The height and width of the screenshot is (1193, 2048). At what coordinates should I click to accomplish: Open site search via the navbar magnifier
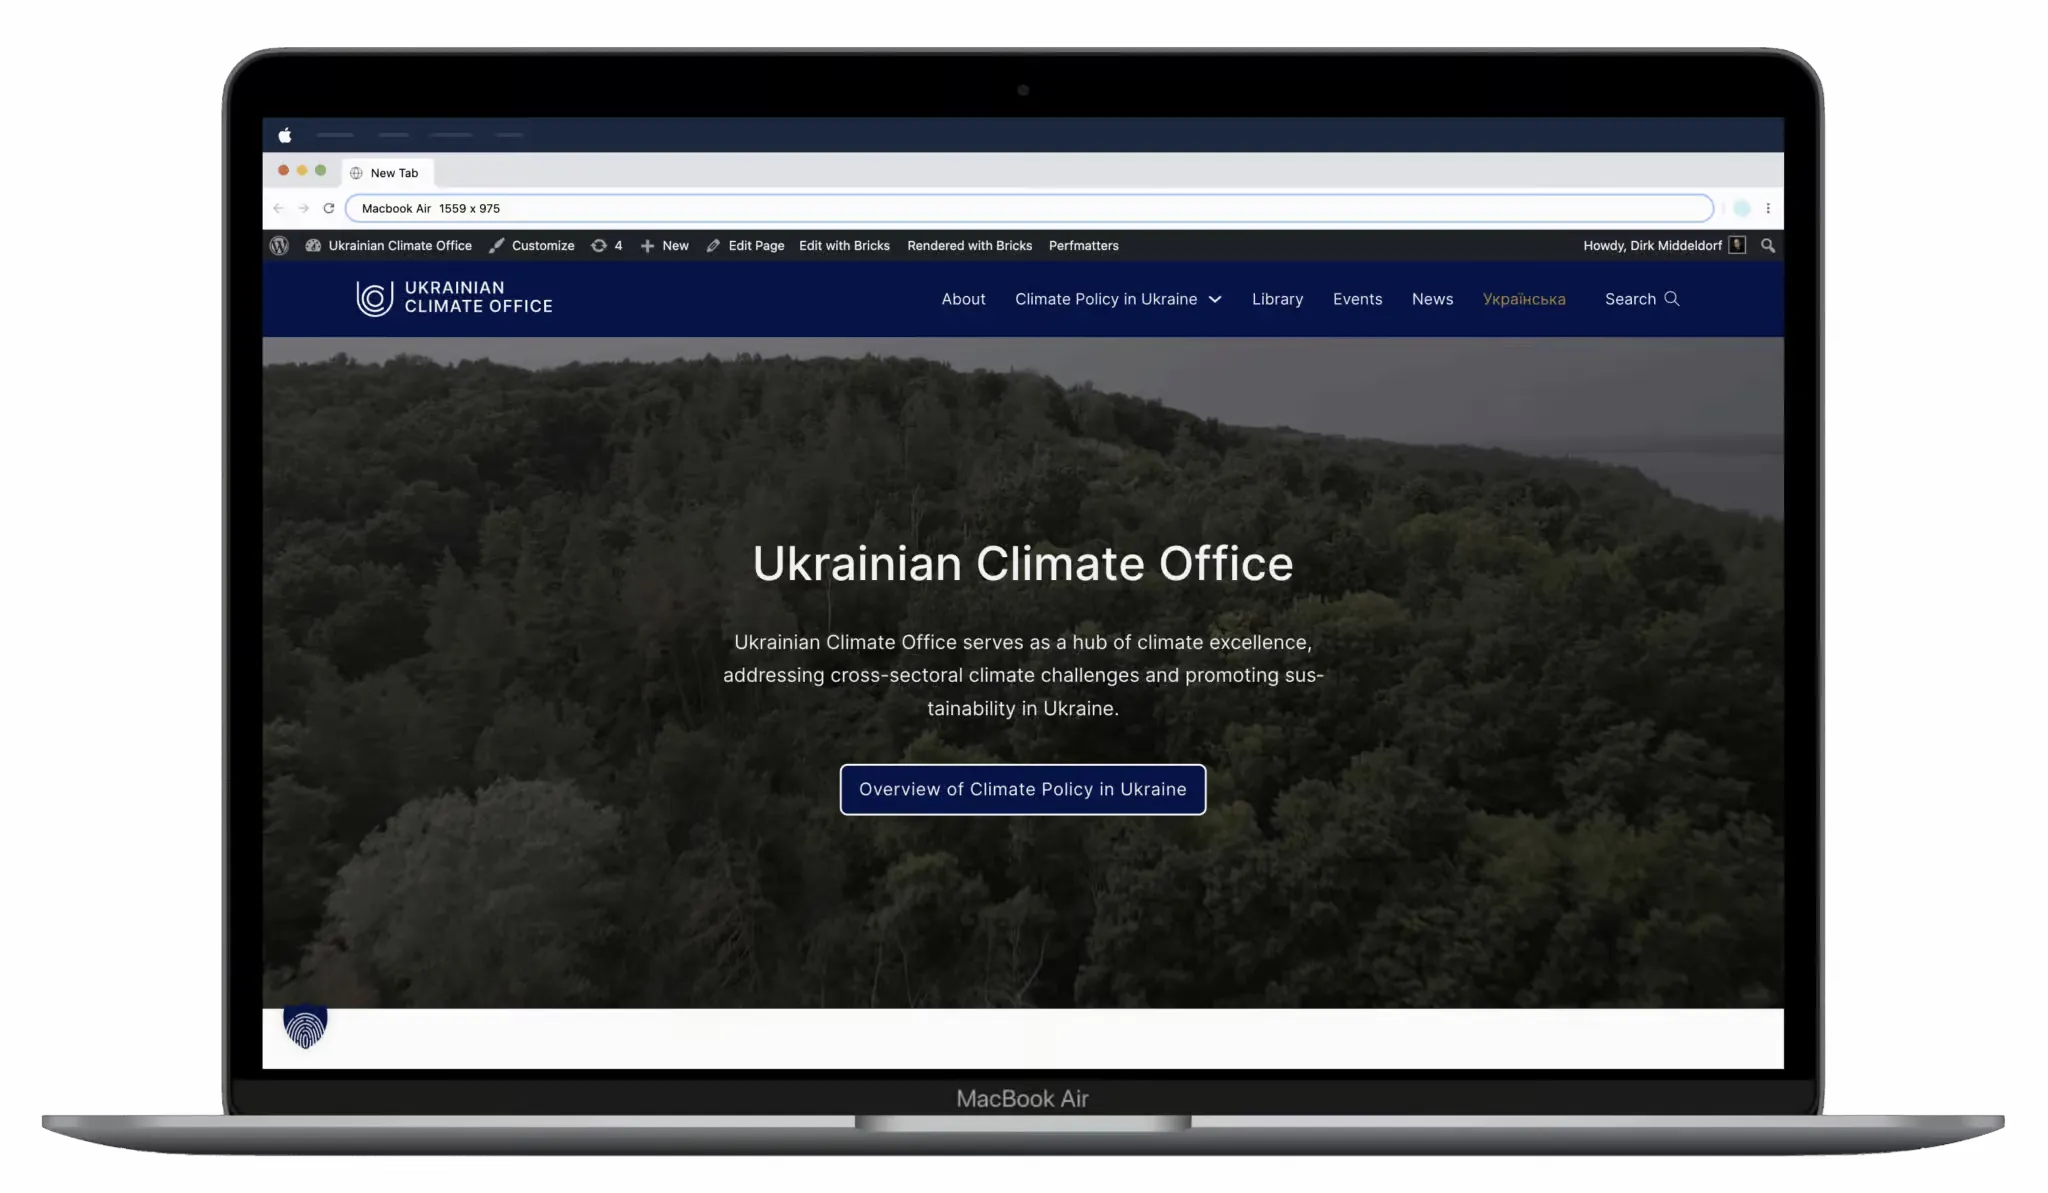coord(1674,299)
